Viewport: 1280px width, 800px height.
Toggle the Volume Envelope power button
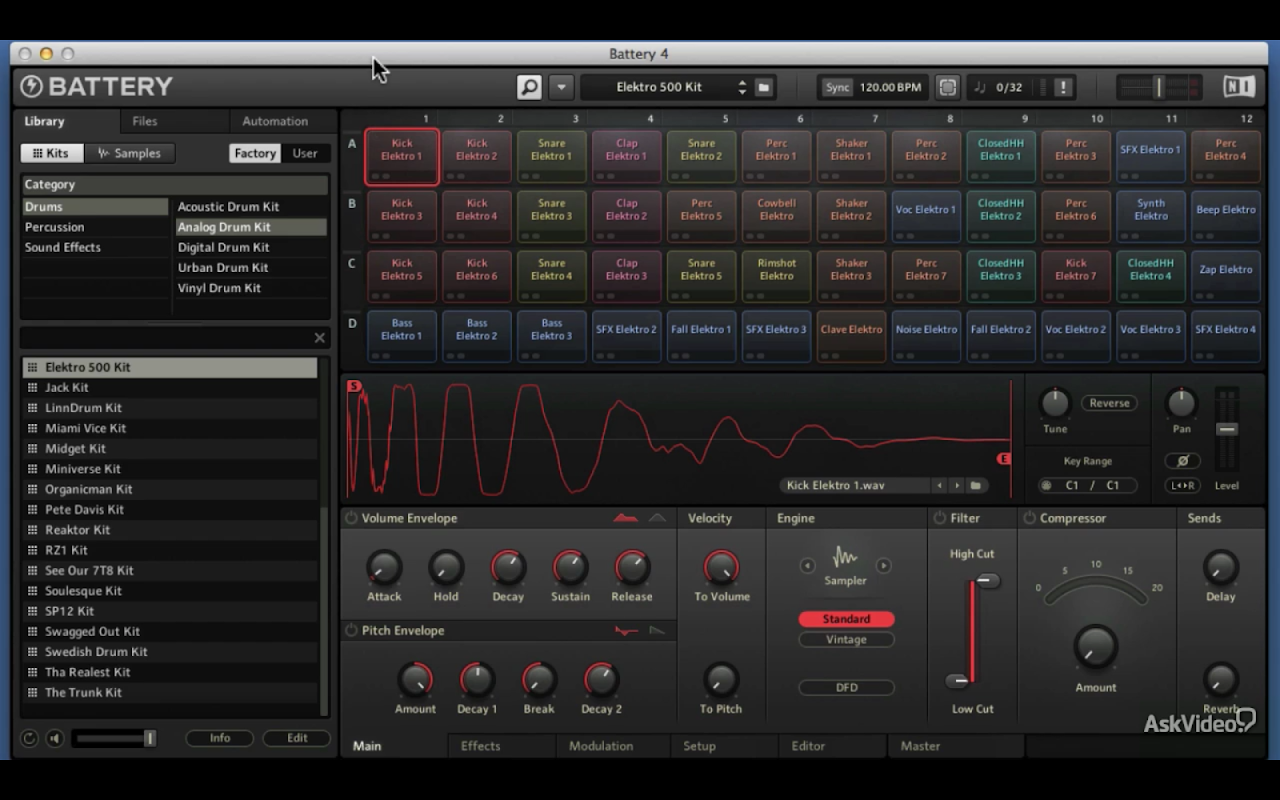[x=351, y=518]
